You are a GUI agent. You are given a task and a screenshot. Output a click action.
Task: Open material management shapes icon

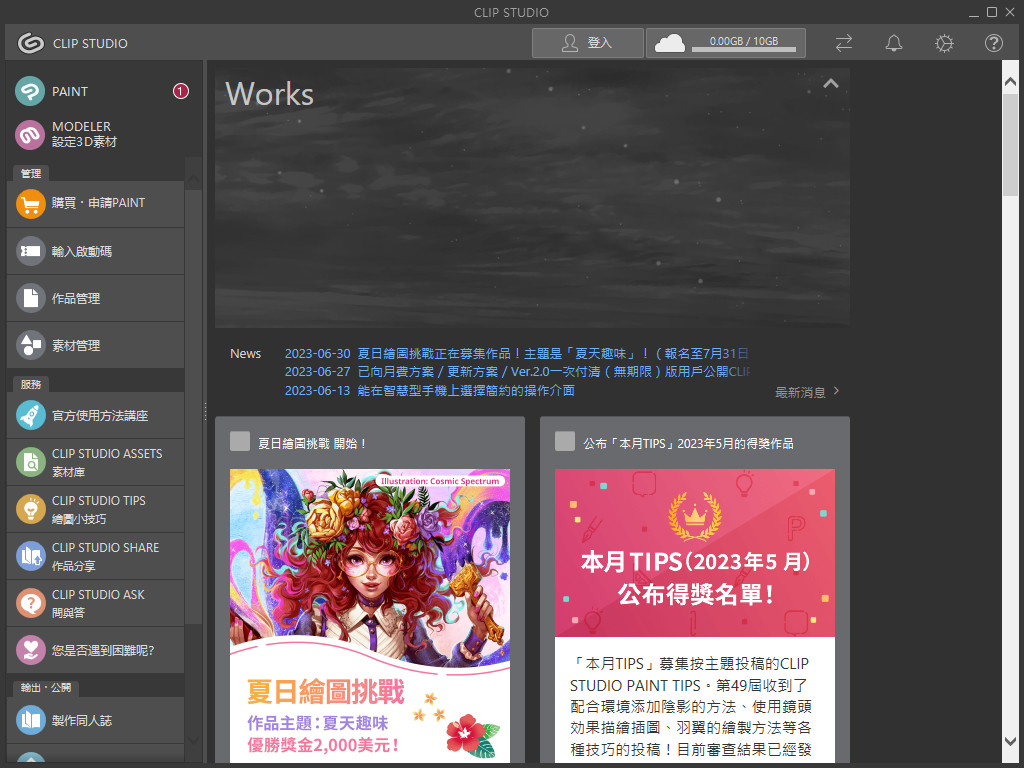click(x=30, y=345)
